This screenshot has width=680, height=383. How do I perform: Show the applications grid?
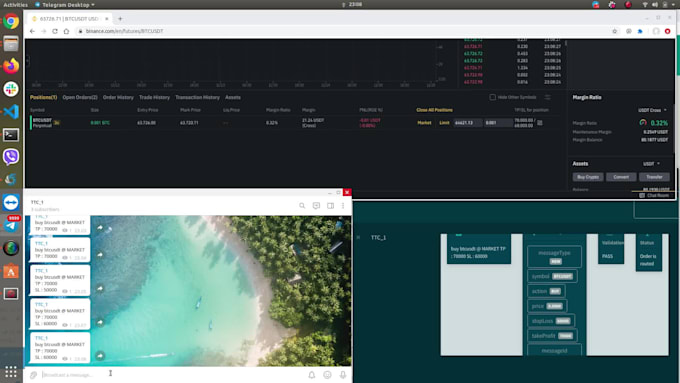pyautogui.click(x=11, y=372)
